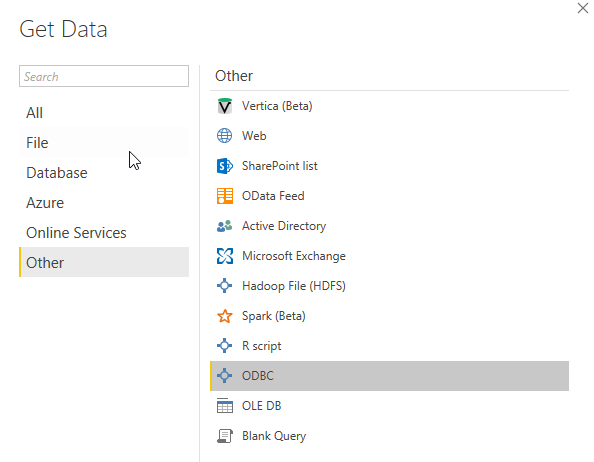Select the Web globe icon
This screenshot has height=462, width=594.
pos(225,136)
